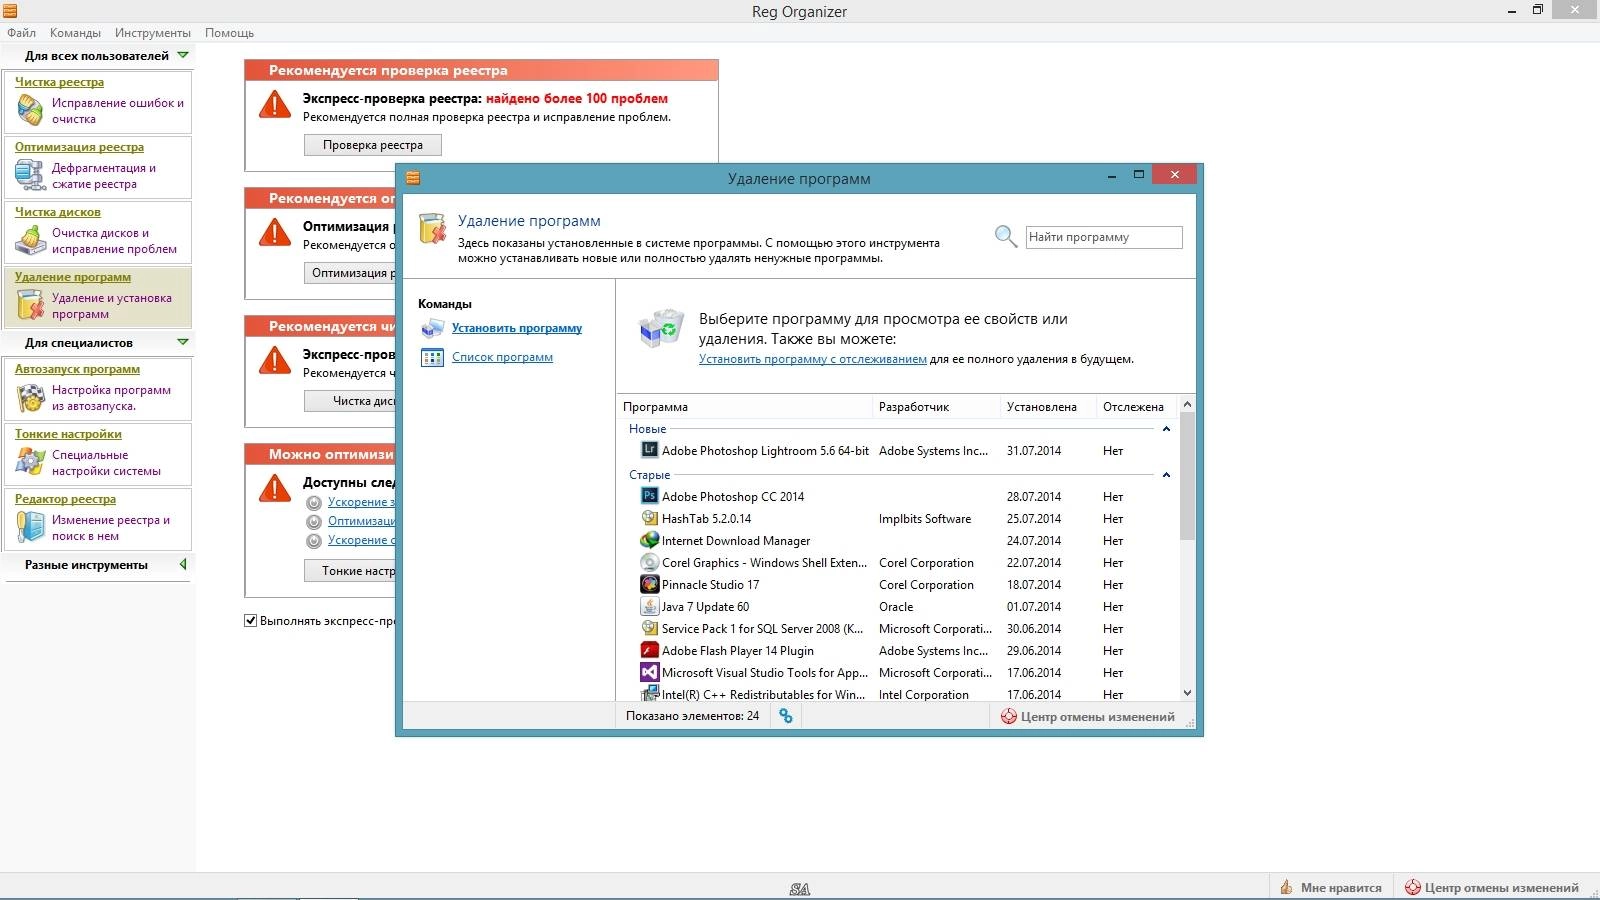Viewport: 1600px width, 900px height.
Task: Collapse the Для всех пользователей section
Action: 183,55
